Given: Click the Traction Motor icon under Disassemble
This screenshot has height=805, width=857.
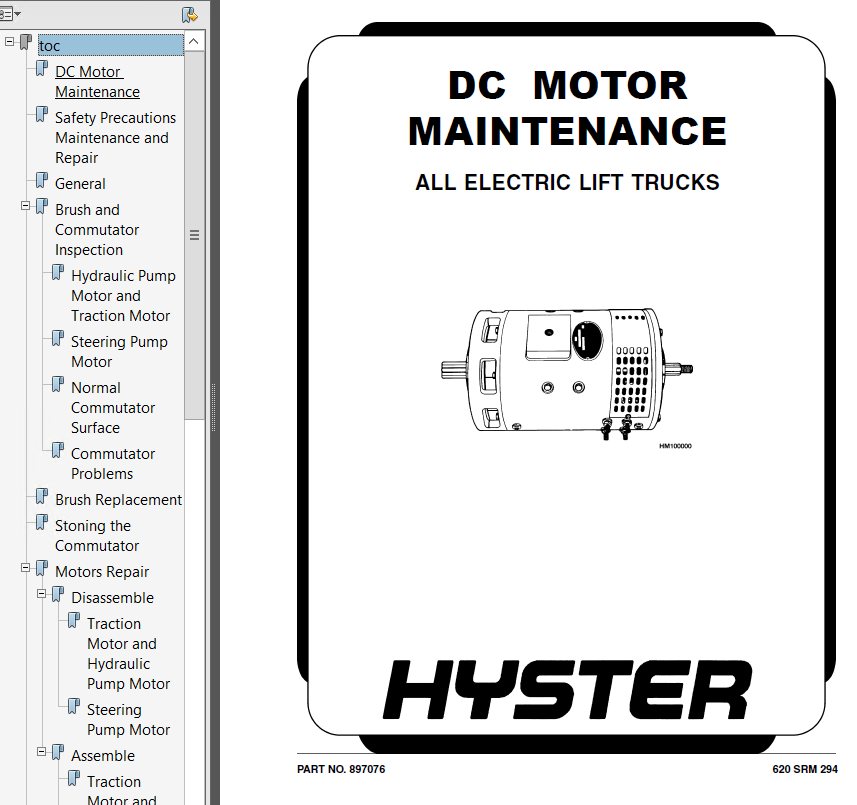Looking at the screenshot, I should pos(73,620).
